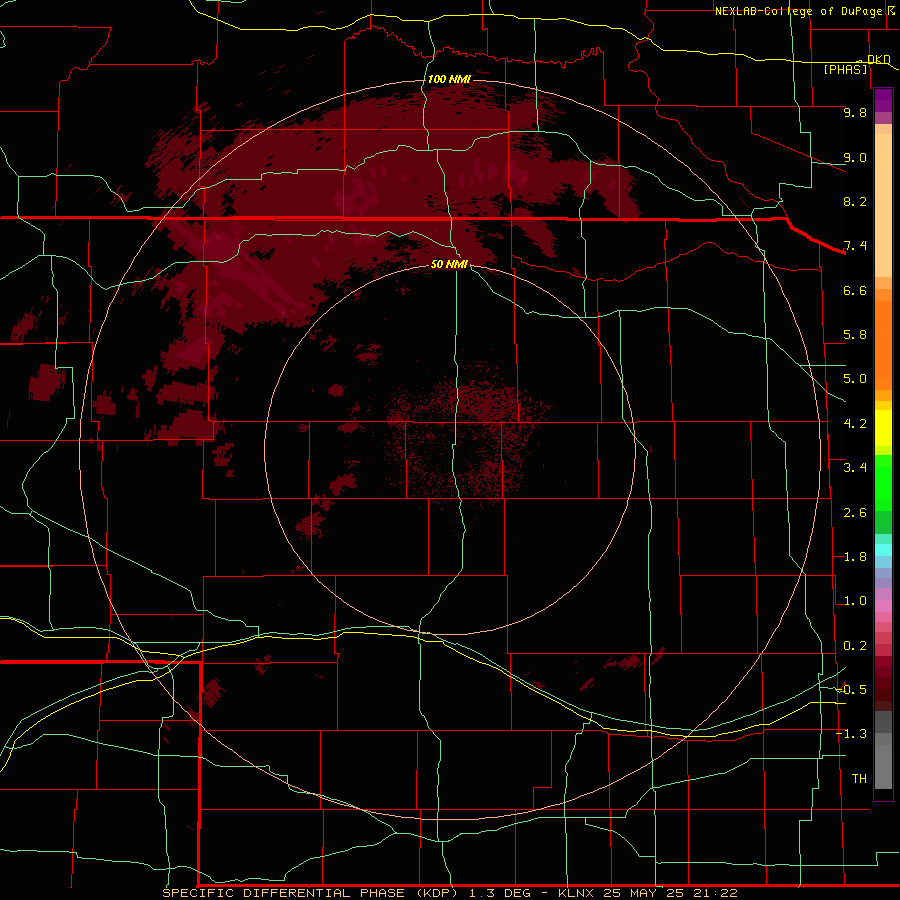
Task: Click the 50 NMI range ring label
Action: 449,264
